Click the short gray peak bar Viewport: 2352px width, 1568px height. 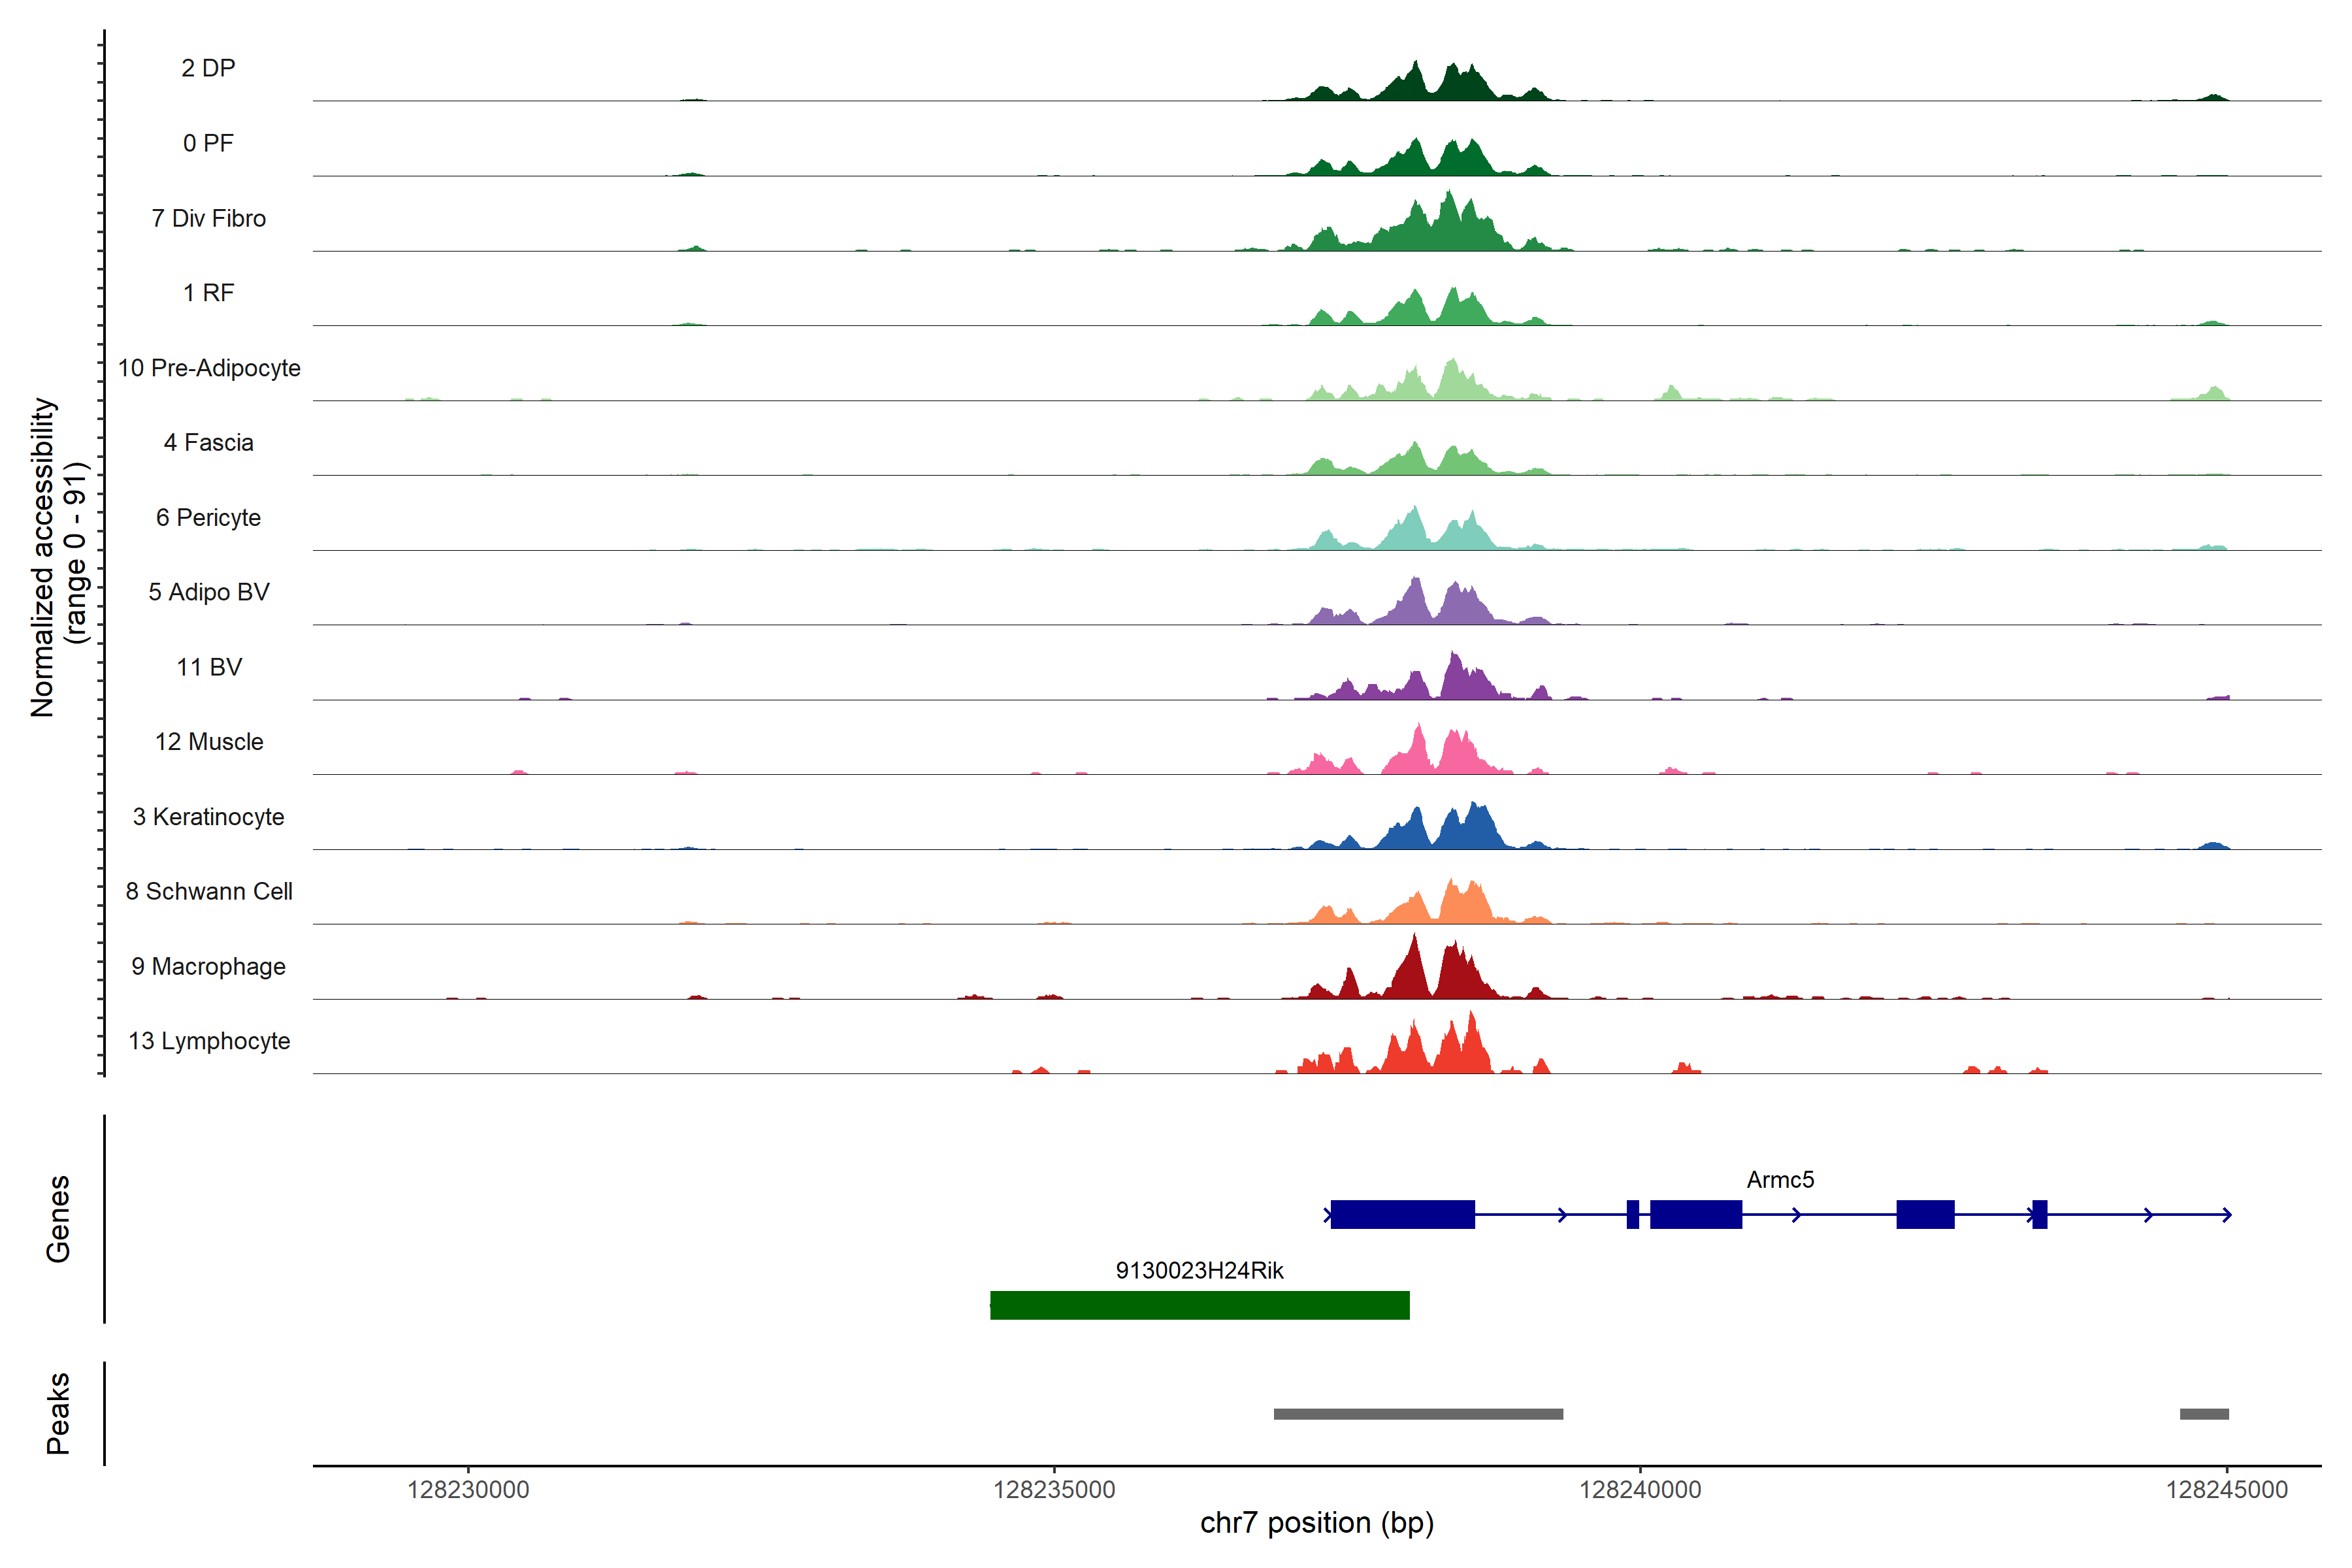pos(2204,1414)
